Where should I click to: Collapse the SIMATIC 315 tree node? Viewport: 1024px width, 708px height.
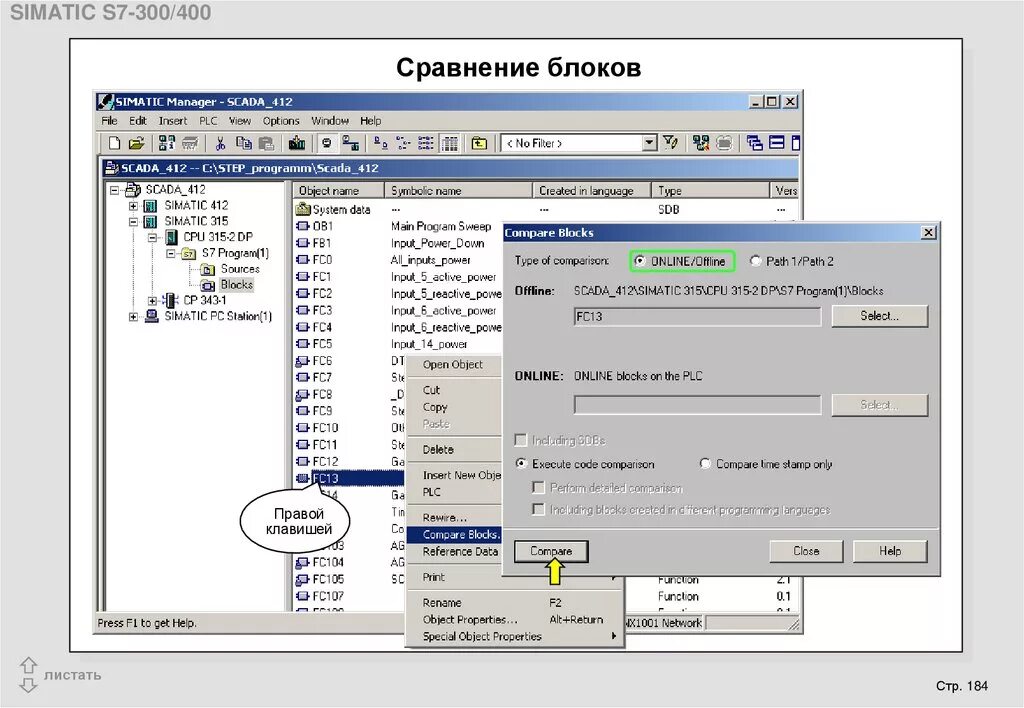[133, 222]
